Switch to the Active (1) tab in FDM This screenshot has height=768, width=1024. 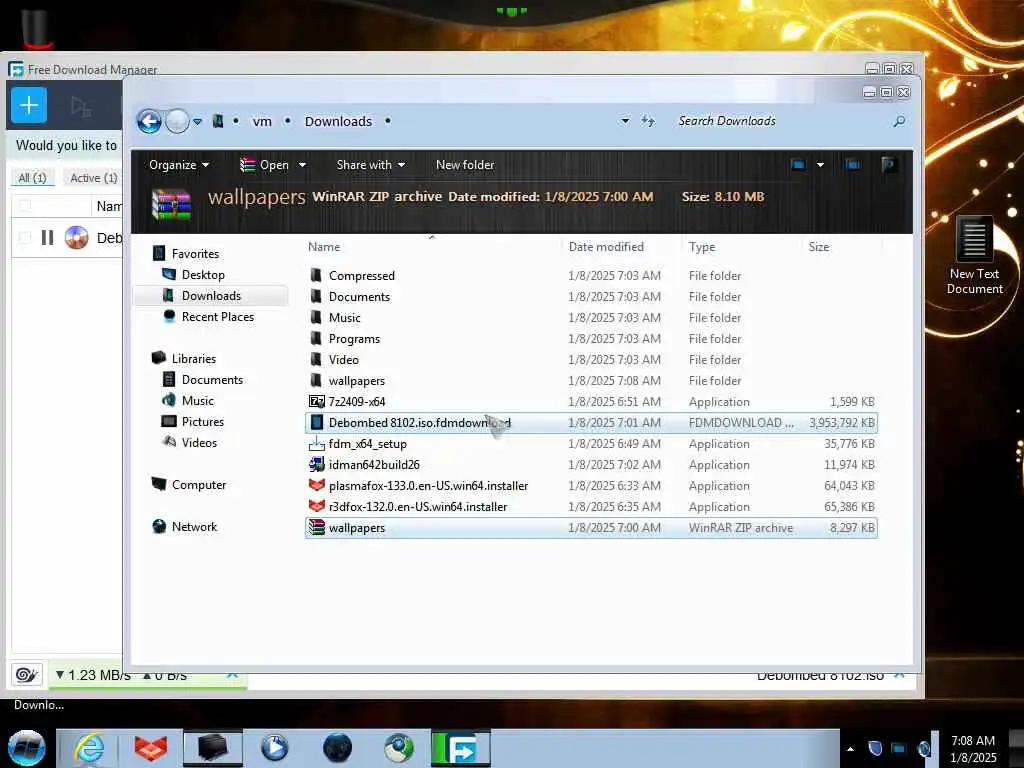click(93, 178)
